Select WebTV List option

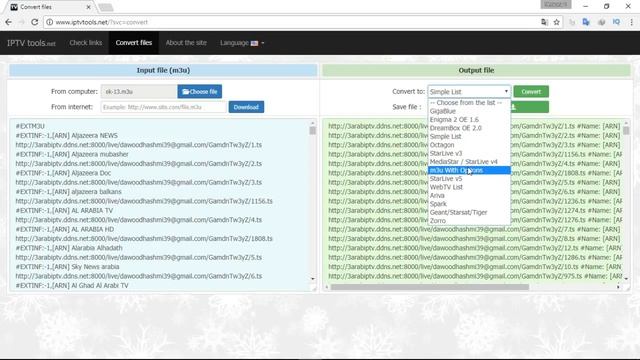pyautogui.click(x=469, y=187)
